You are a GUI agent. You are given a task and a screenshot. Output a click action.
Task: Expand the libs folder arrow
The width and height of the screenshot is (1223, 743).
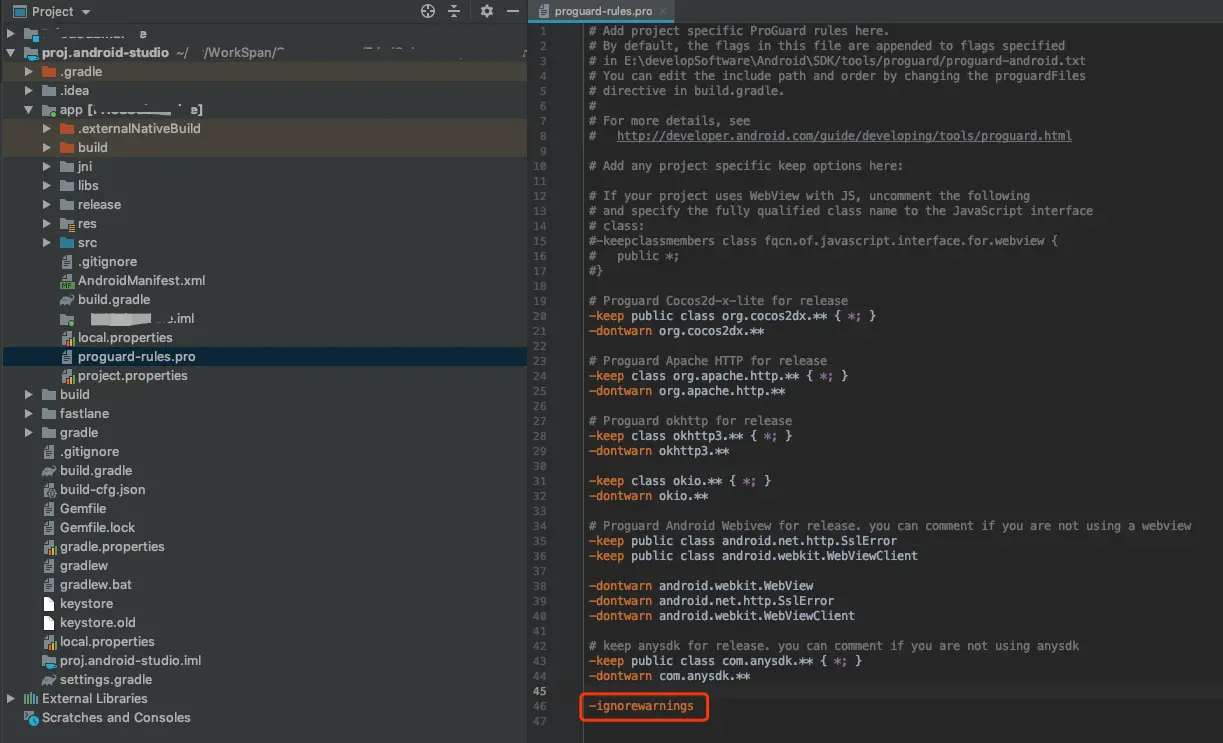pyautogui.click(x=48, y=185)
